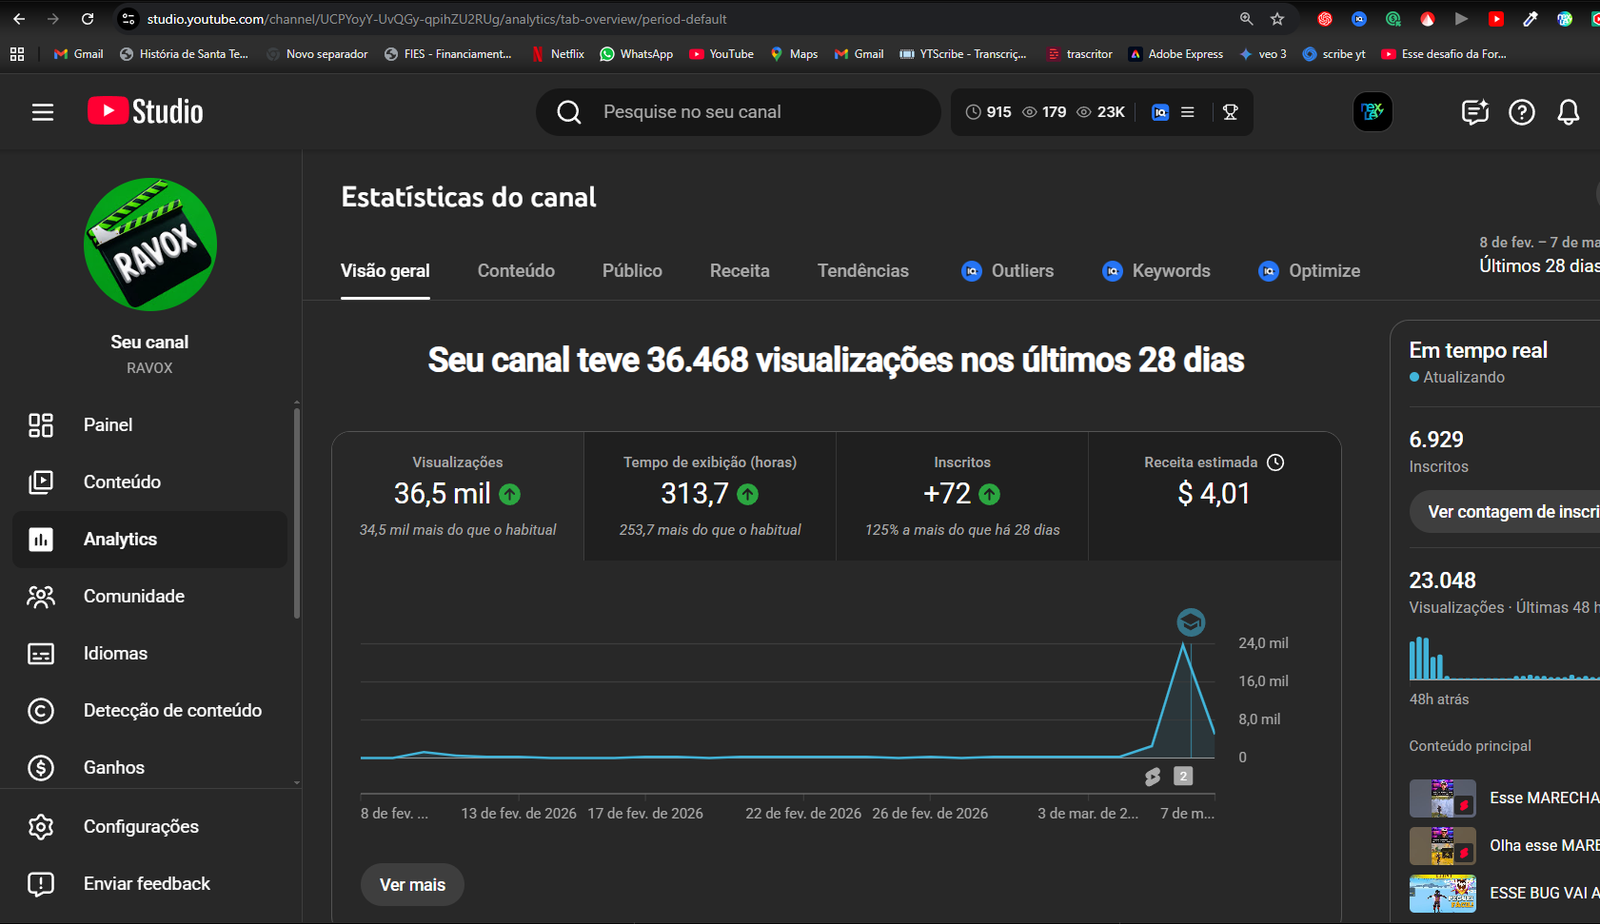Open Configurações in the sidebar
Image resolution: width=1600 pixels, height=924 pixels.
point(150,827)
